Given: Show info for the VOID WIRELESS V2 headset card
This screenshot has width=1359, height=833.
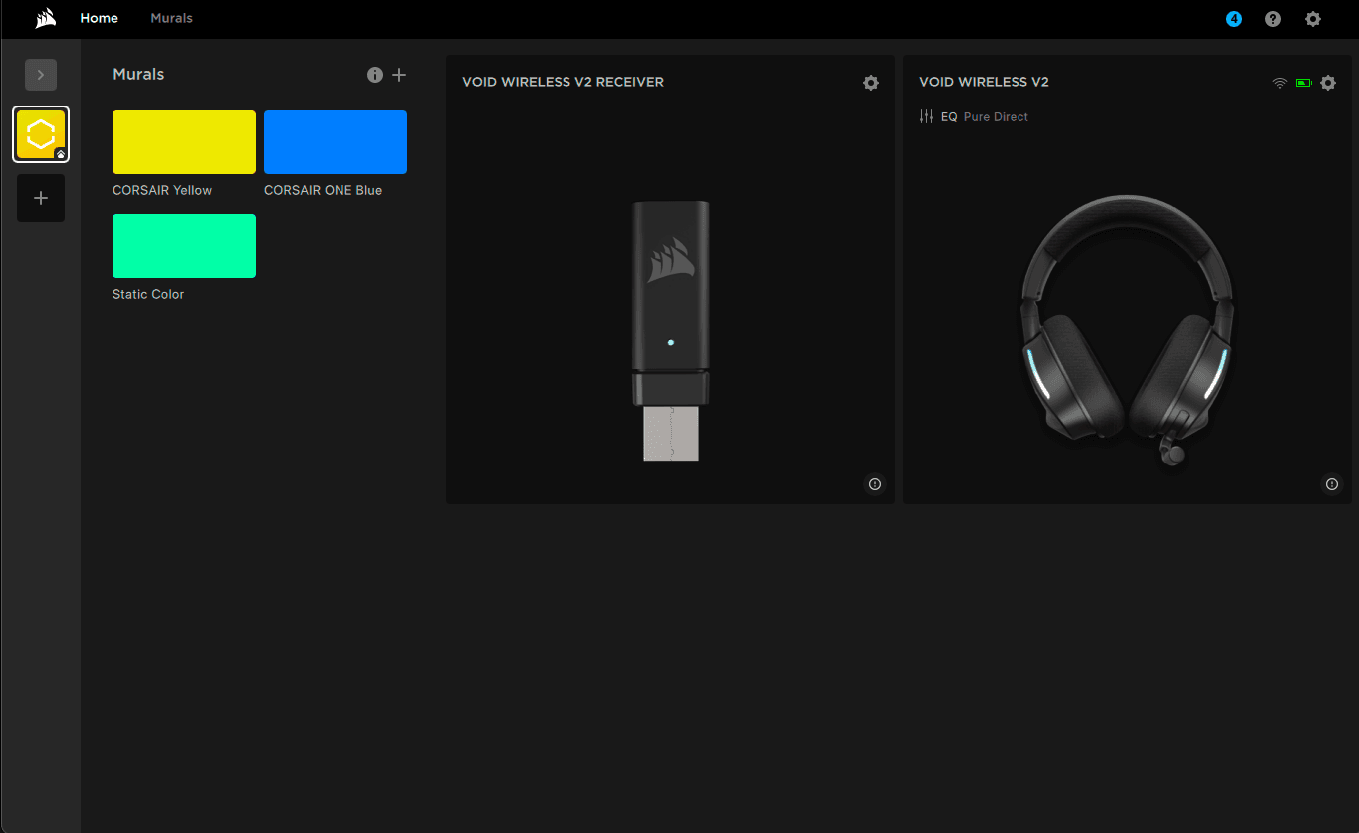Looking at the screenshot, I should (1332, 484).
